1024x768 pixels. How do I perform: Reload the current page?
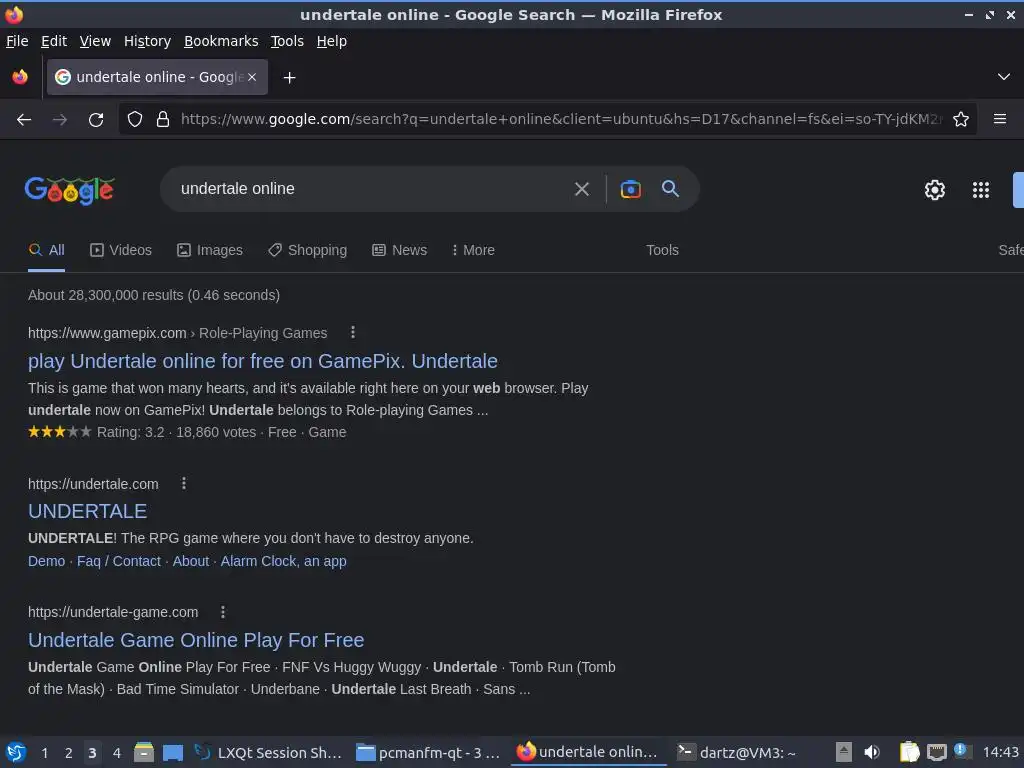(96, 120)
